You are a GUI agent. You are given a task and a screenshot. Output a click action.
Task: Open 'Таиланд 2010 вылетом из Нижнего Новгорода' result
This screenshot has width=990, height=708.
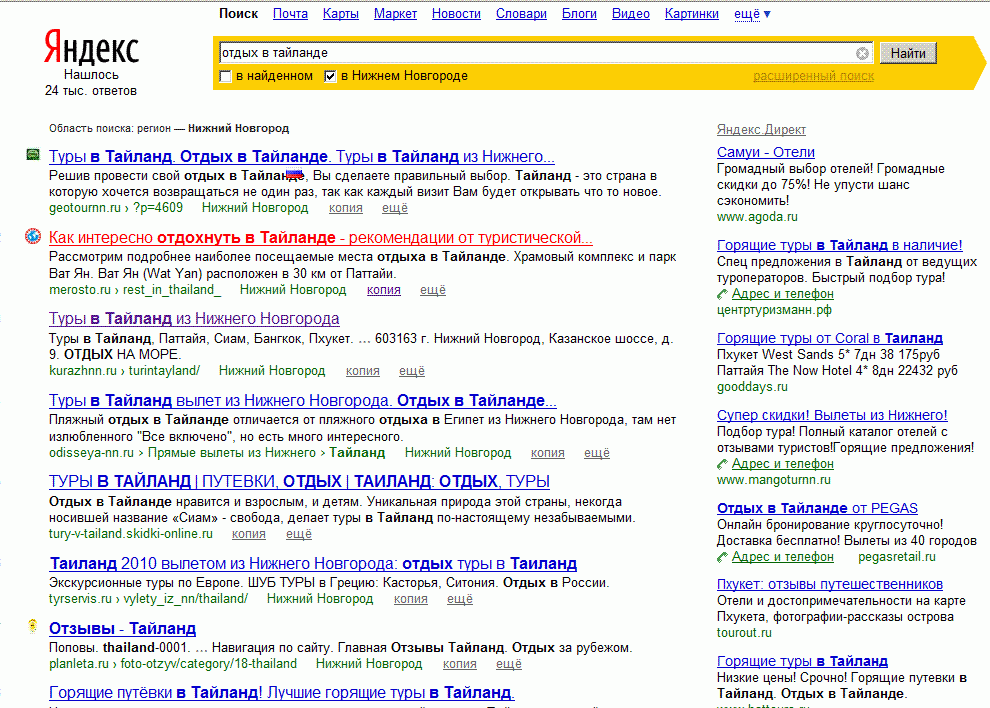[x=313, y=563]
